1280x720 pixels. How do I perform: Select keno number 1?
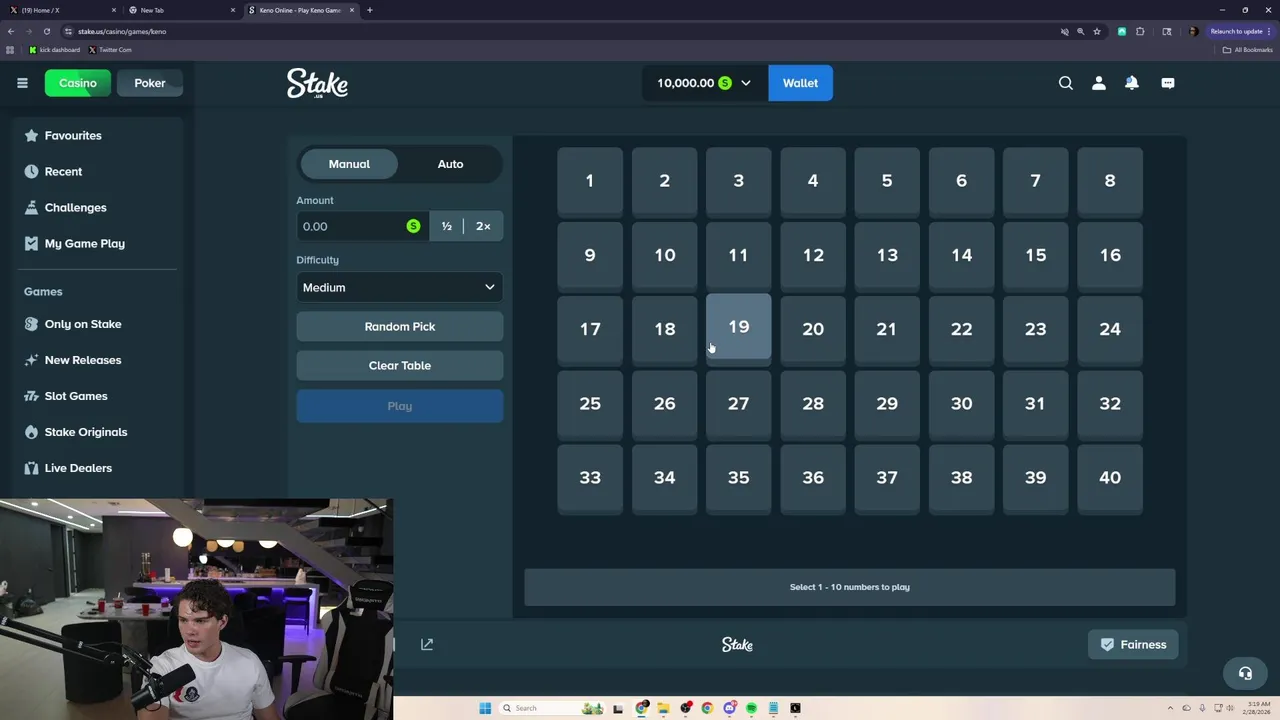pos(590,181)
